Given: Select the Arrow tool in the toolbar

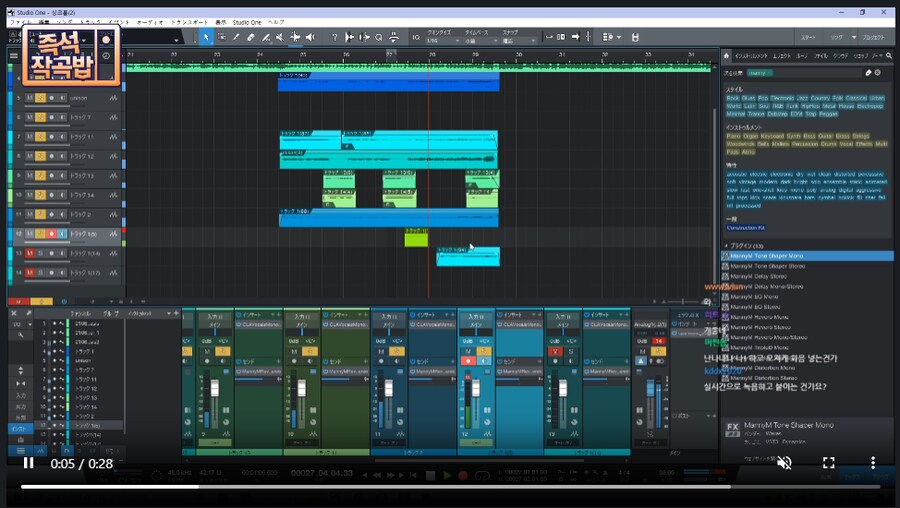Looking at the screenshot, I should pyautogui.click(x=206, y=37).
